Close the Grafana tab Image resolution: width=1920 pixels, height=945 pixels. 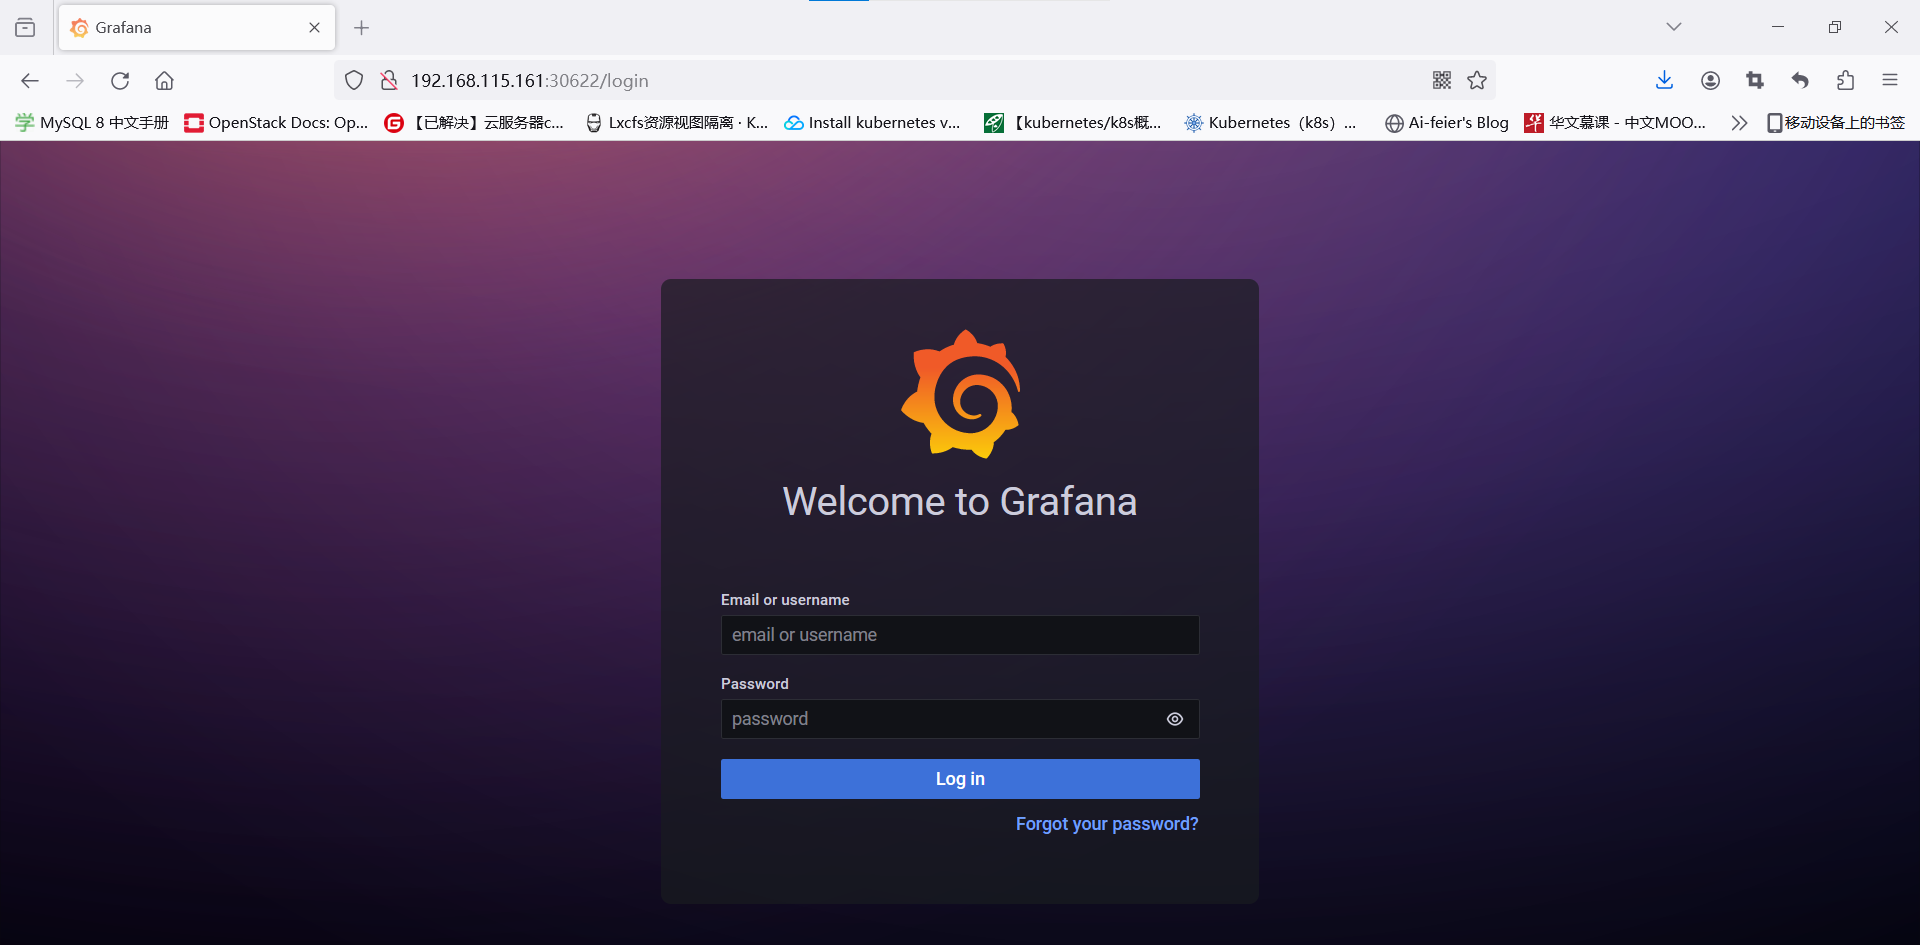315,28
